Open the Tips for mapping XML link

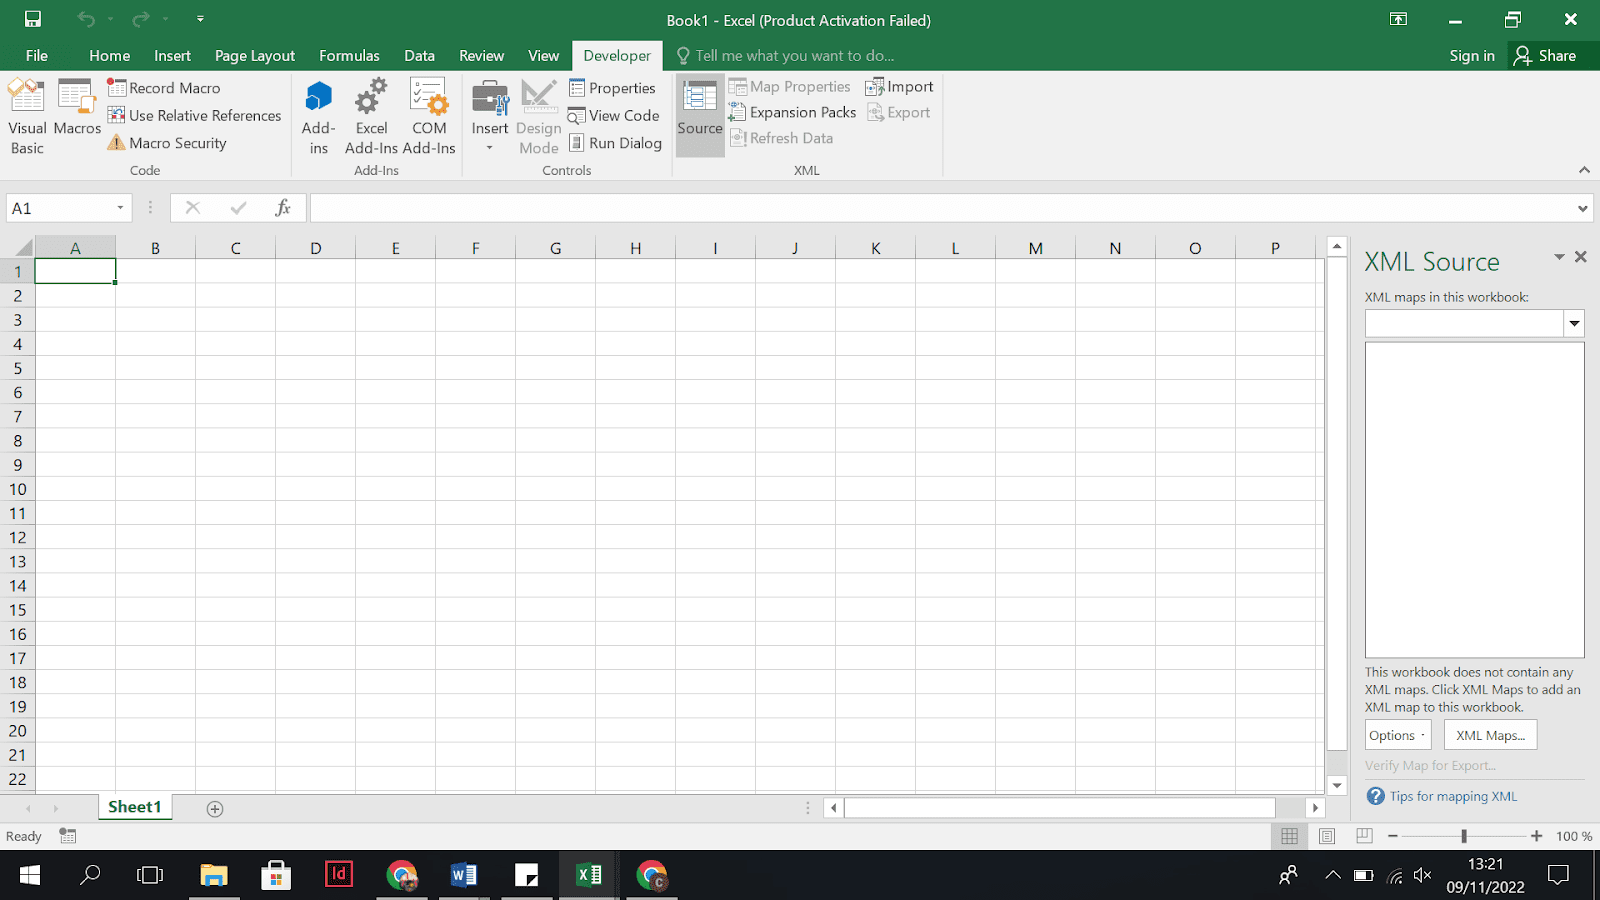click(x=1453, y=796)
